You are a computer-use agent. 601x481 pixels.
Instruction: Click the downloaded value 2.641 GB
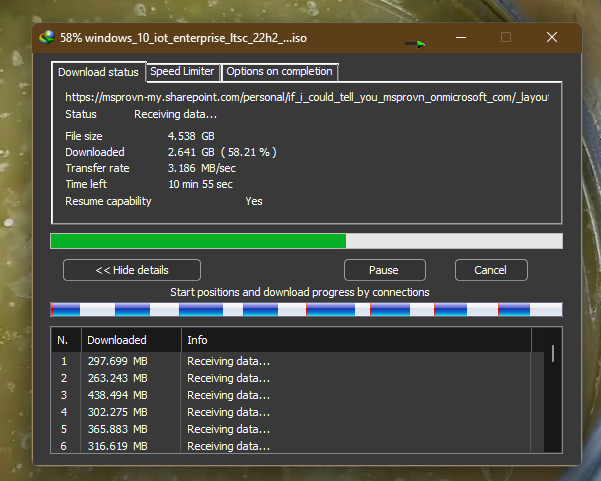click(191, 152)
